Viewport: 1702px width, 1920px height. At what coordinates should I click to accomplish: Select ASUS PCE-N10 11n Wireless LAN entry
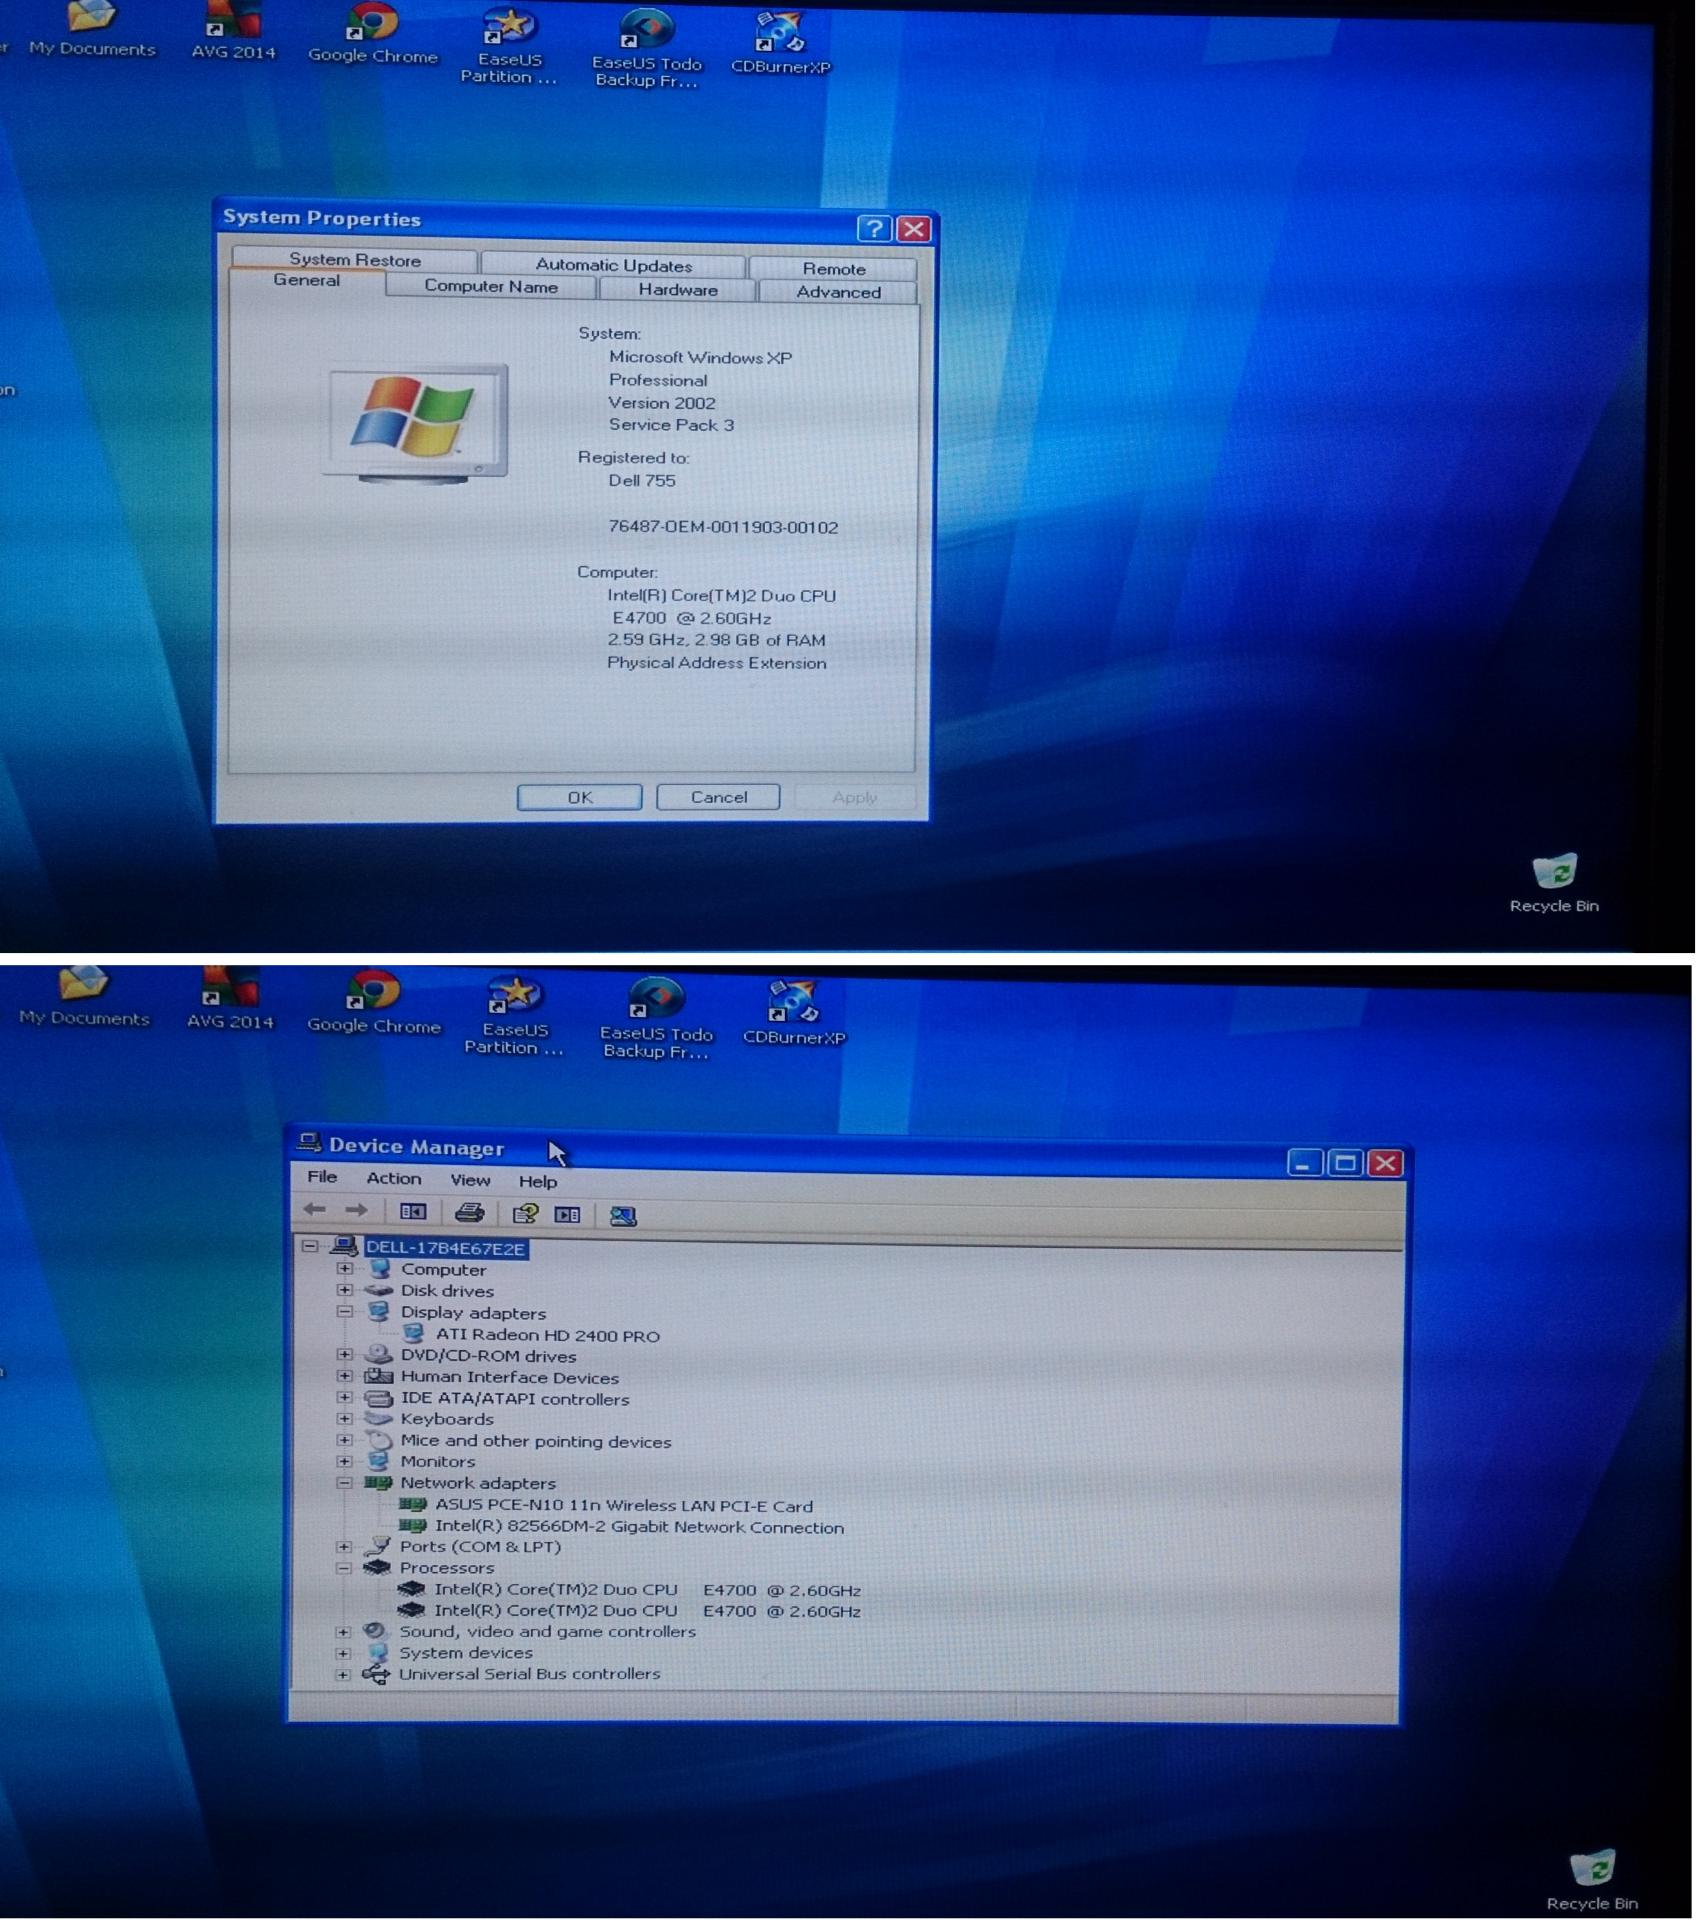click(624, 1506)
